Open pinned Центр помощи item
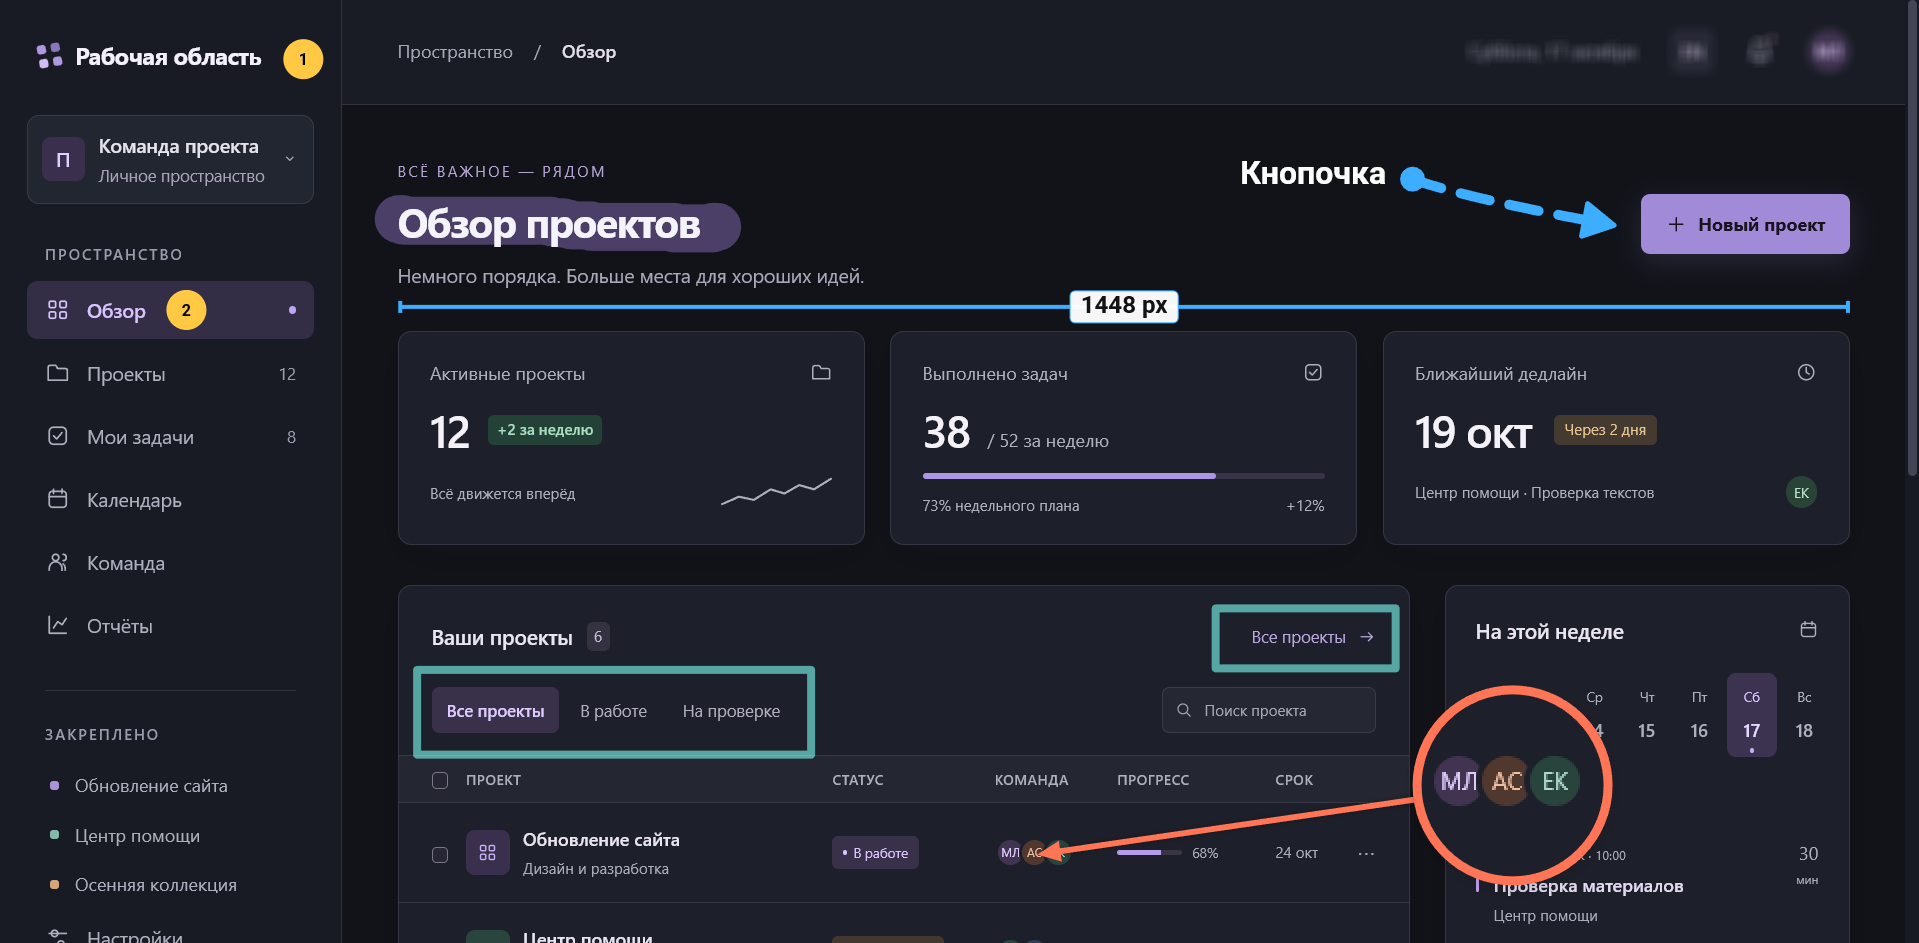 tap(137, 835)
